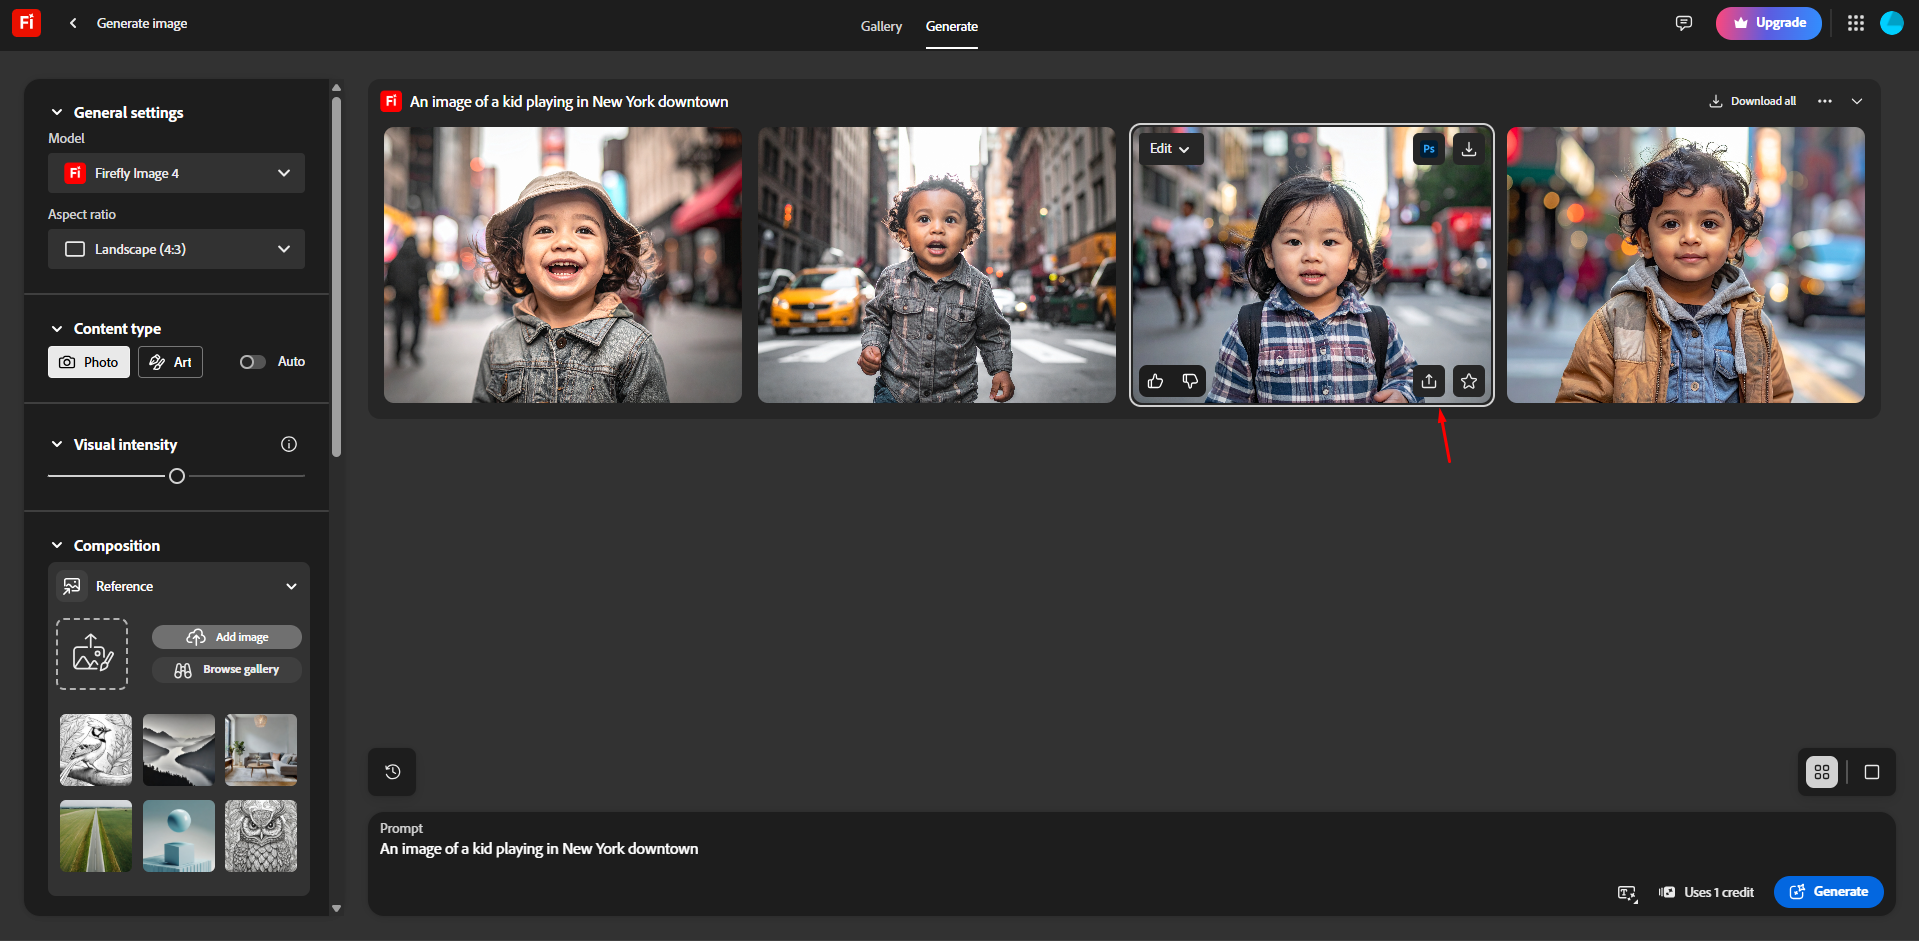This screenshot has width=1919, height=941.
Task: Open generation history using the clock icon
Action: 391,771
